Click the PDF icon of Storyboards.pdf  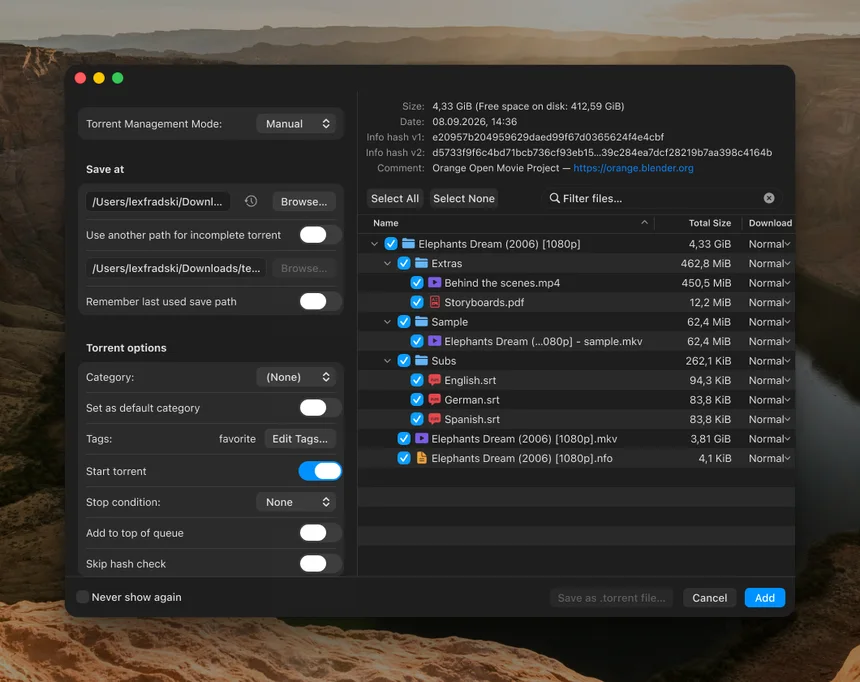tap(434, 302)
